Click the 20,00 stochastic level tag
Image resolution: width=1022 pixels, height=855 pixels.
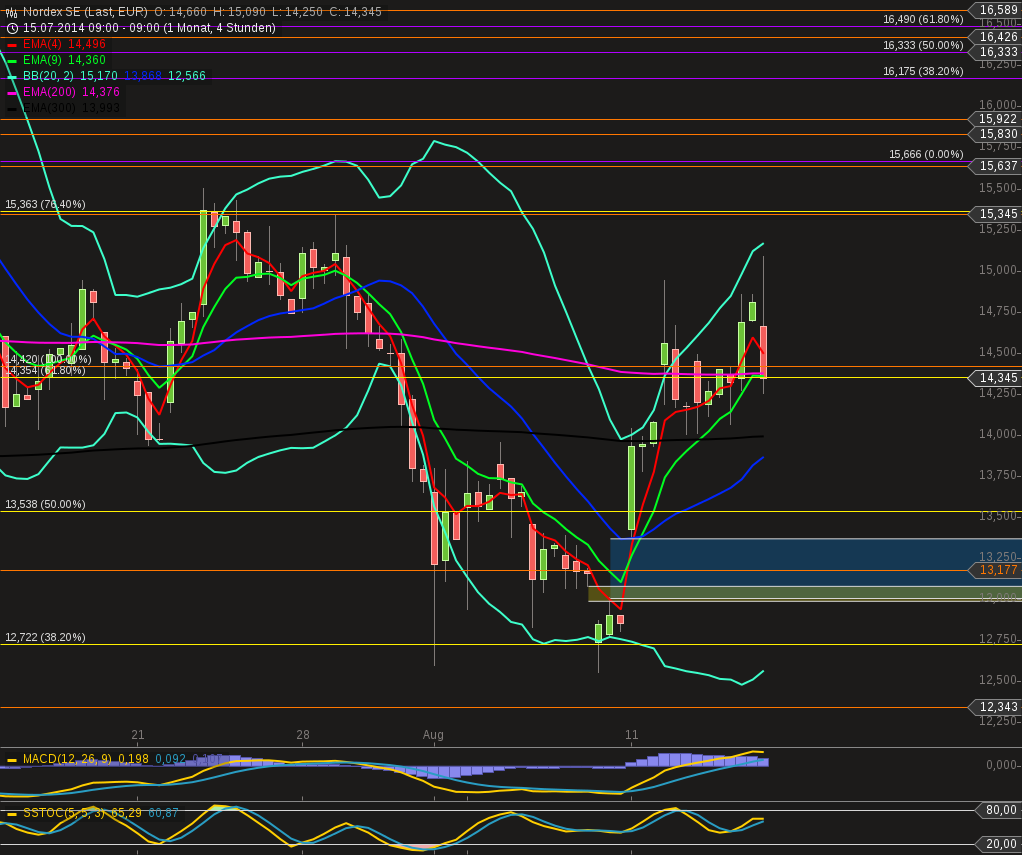(x=999, y=845)
